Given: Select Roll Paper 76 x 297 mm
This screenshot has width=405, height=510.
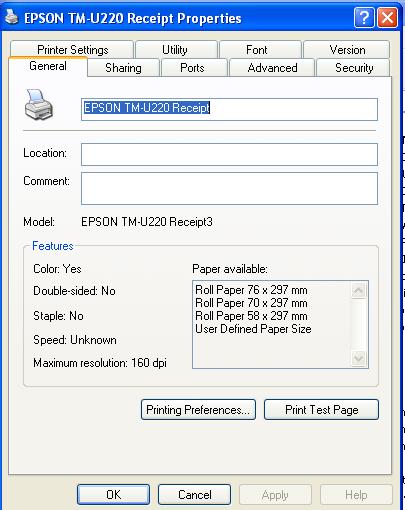Looking at the screenshot, I should pyautogui.click(x=251, y=290).
